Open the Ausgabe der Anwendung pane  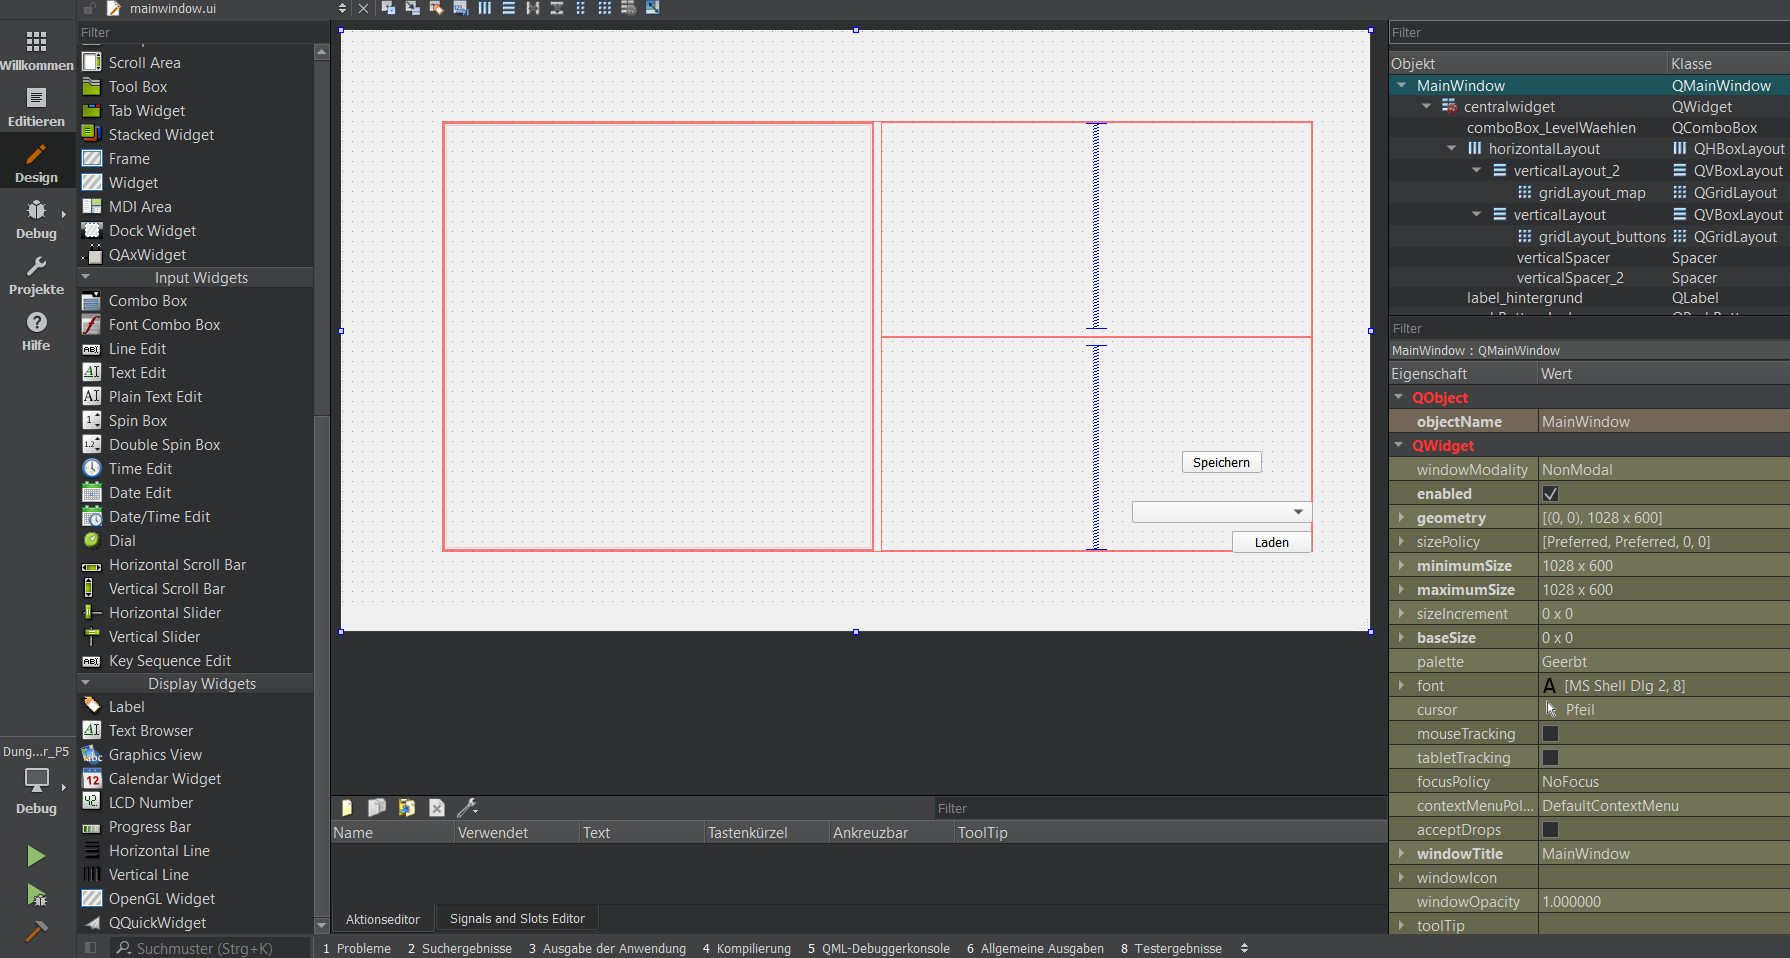click(608, 949)
